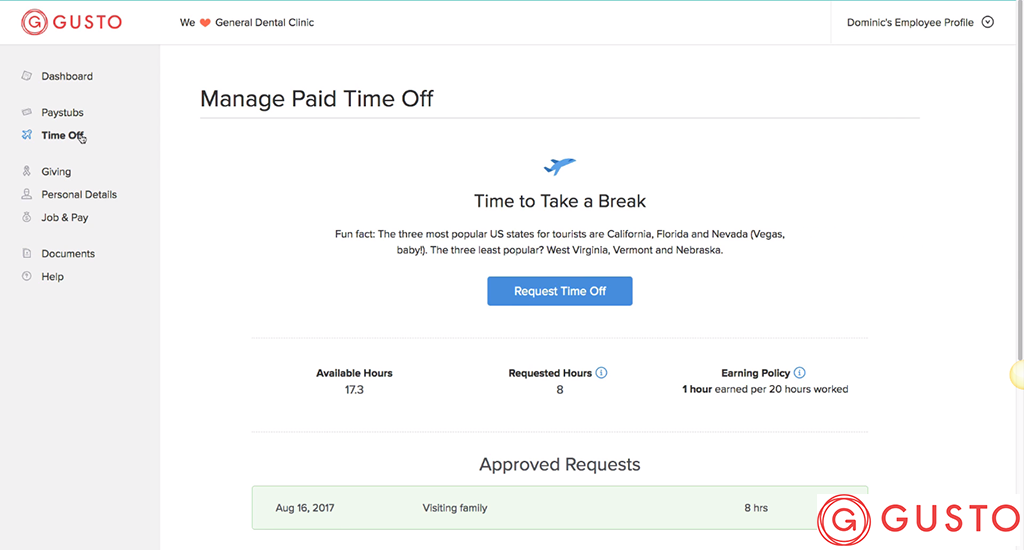Viewport: 1024px width, 550px height.
Task: Click the Gusto logo in the header
Action: [x=72, y=22]
